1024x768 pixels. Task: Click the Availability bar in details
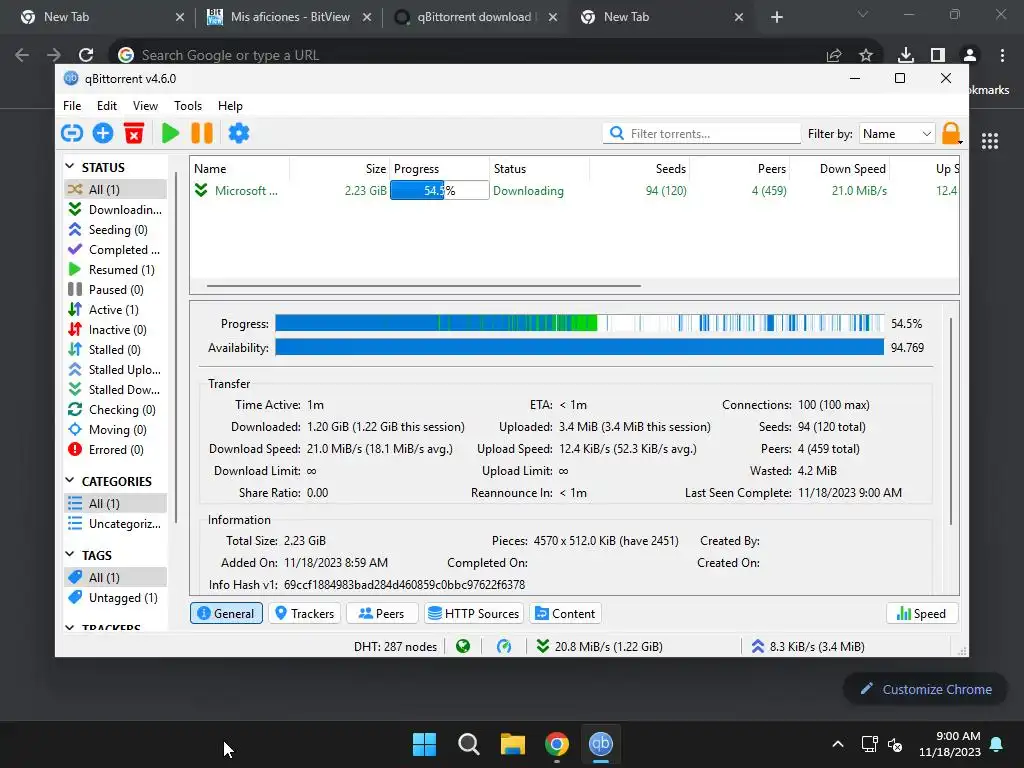(x=579, y=347)
